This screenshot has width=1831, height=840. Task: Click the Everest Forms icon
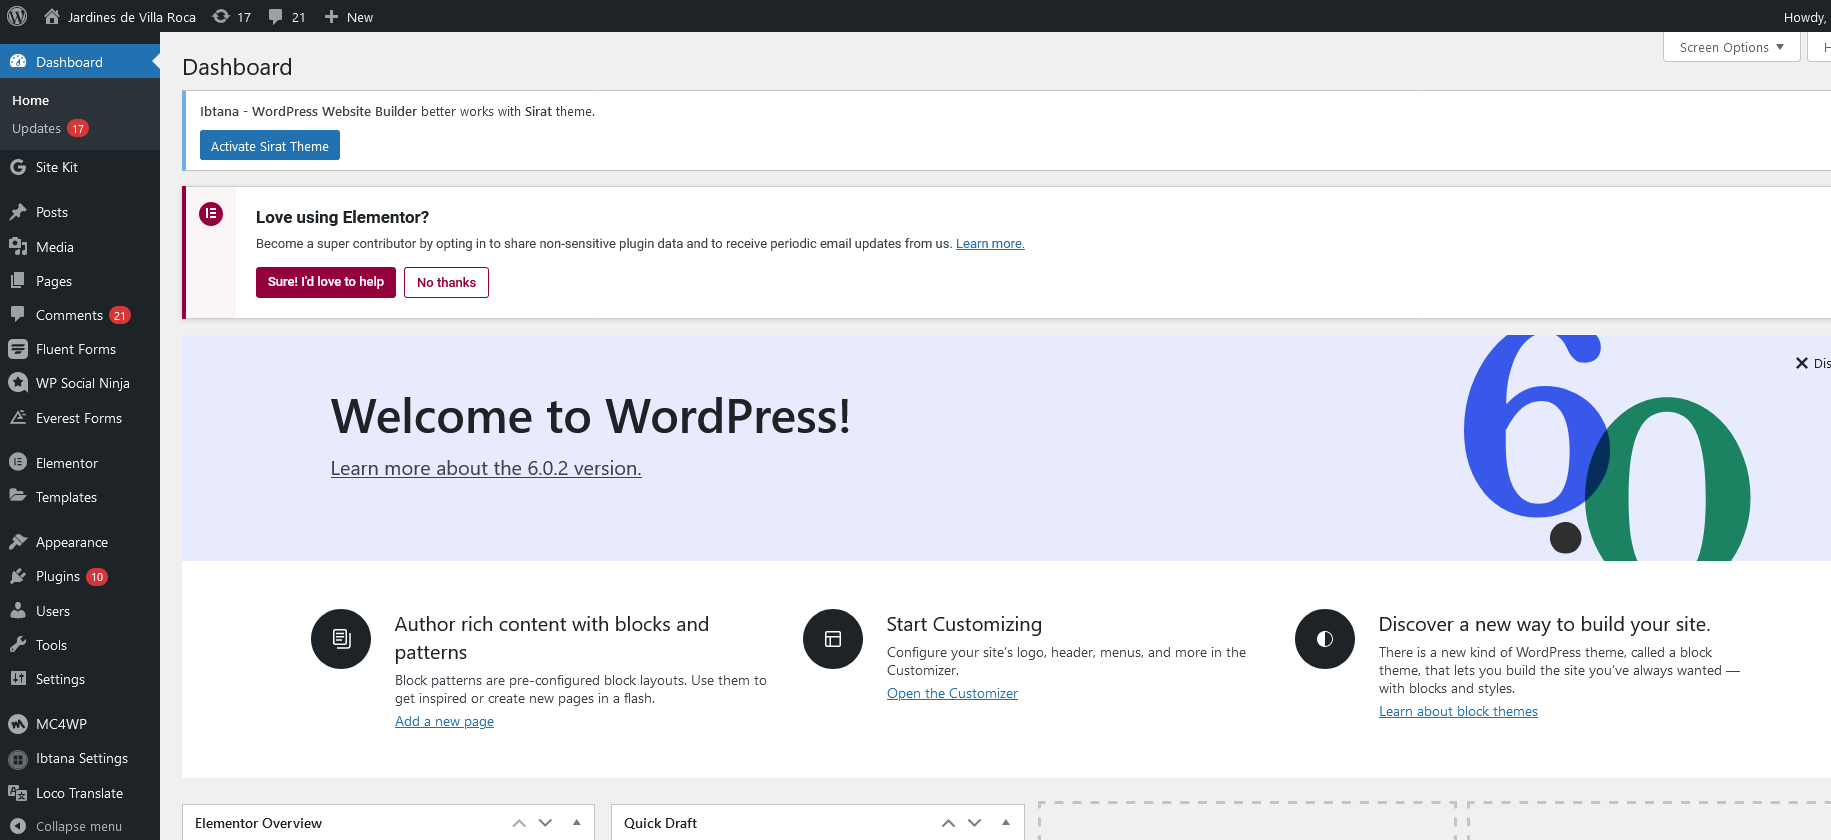pos(18,417)
